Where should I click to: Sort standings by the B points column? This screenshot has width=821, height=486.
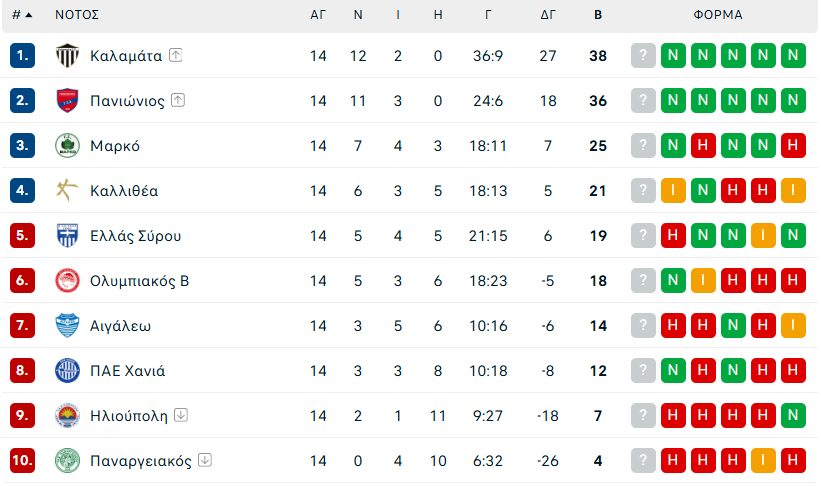click(598, 15)
